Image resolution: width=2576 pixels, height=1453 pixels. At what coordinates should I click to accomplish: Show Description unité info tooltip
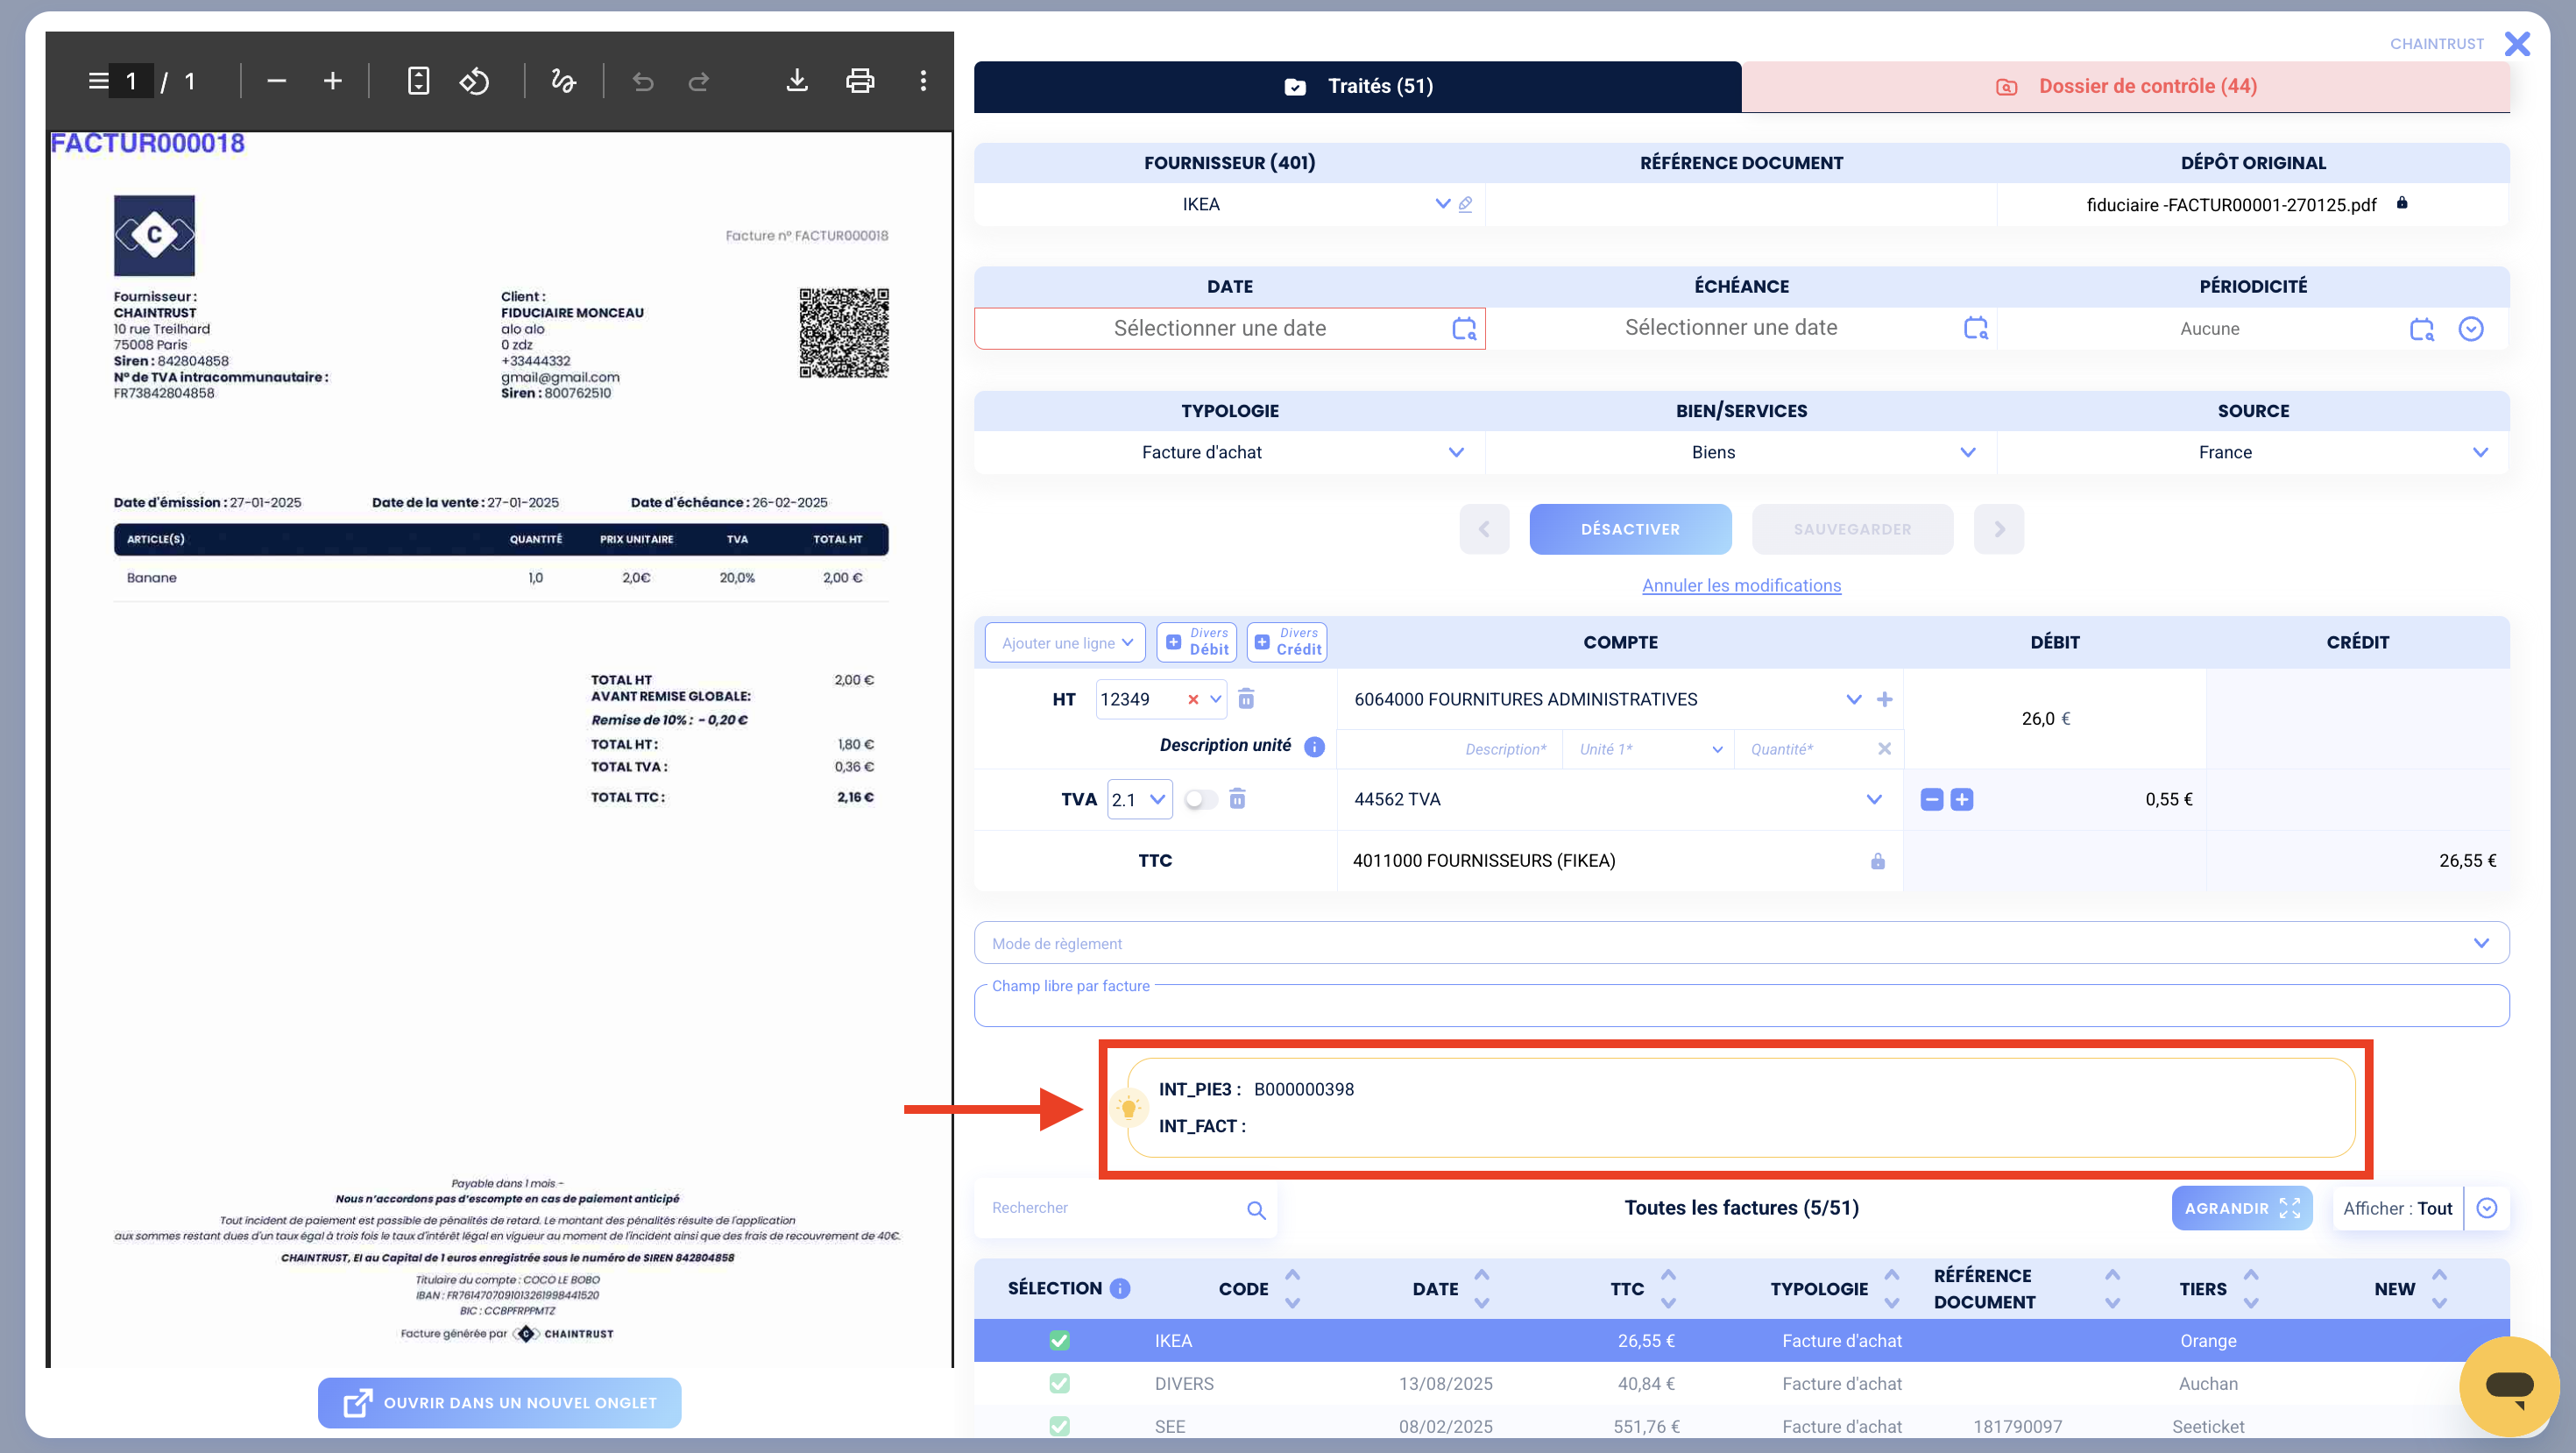click(1314, 746)
